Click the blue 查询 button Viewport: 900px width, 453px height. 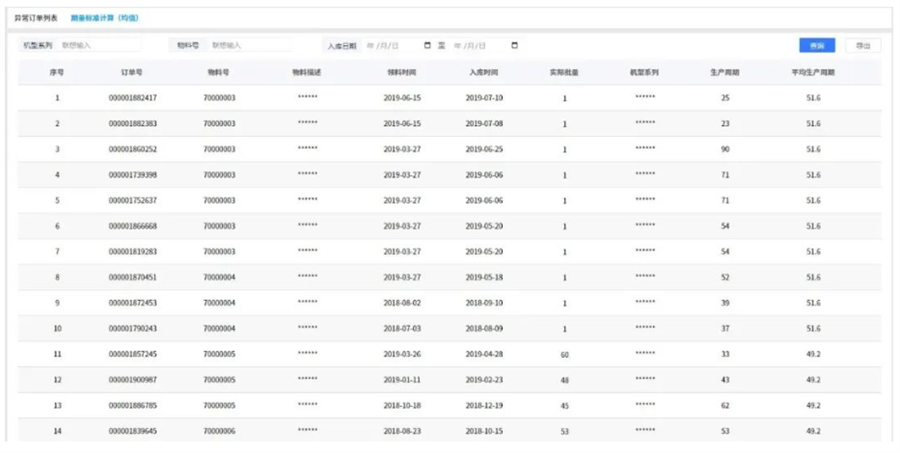click(817, 45)
